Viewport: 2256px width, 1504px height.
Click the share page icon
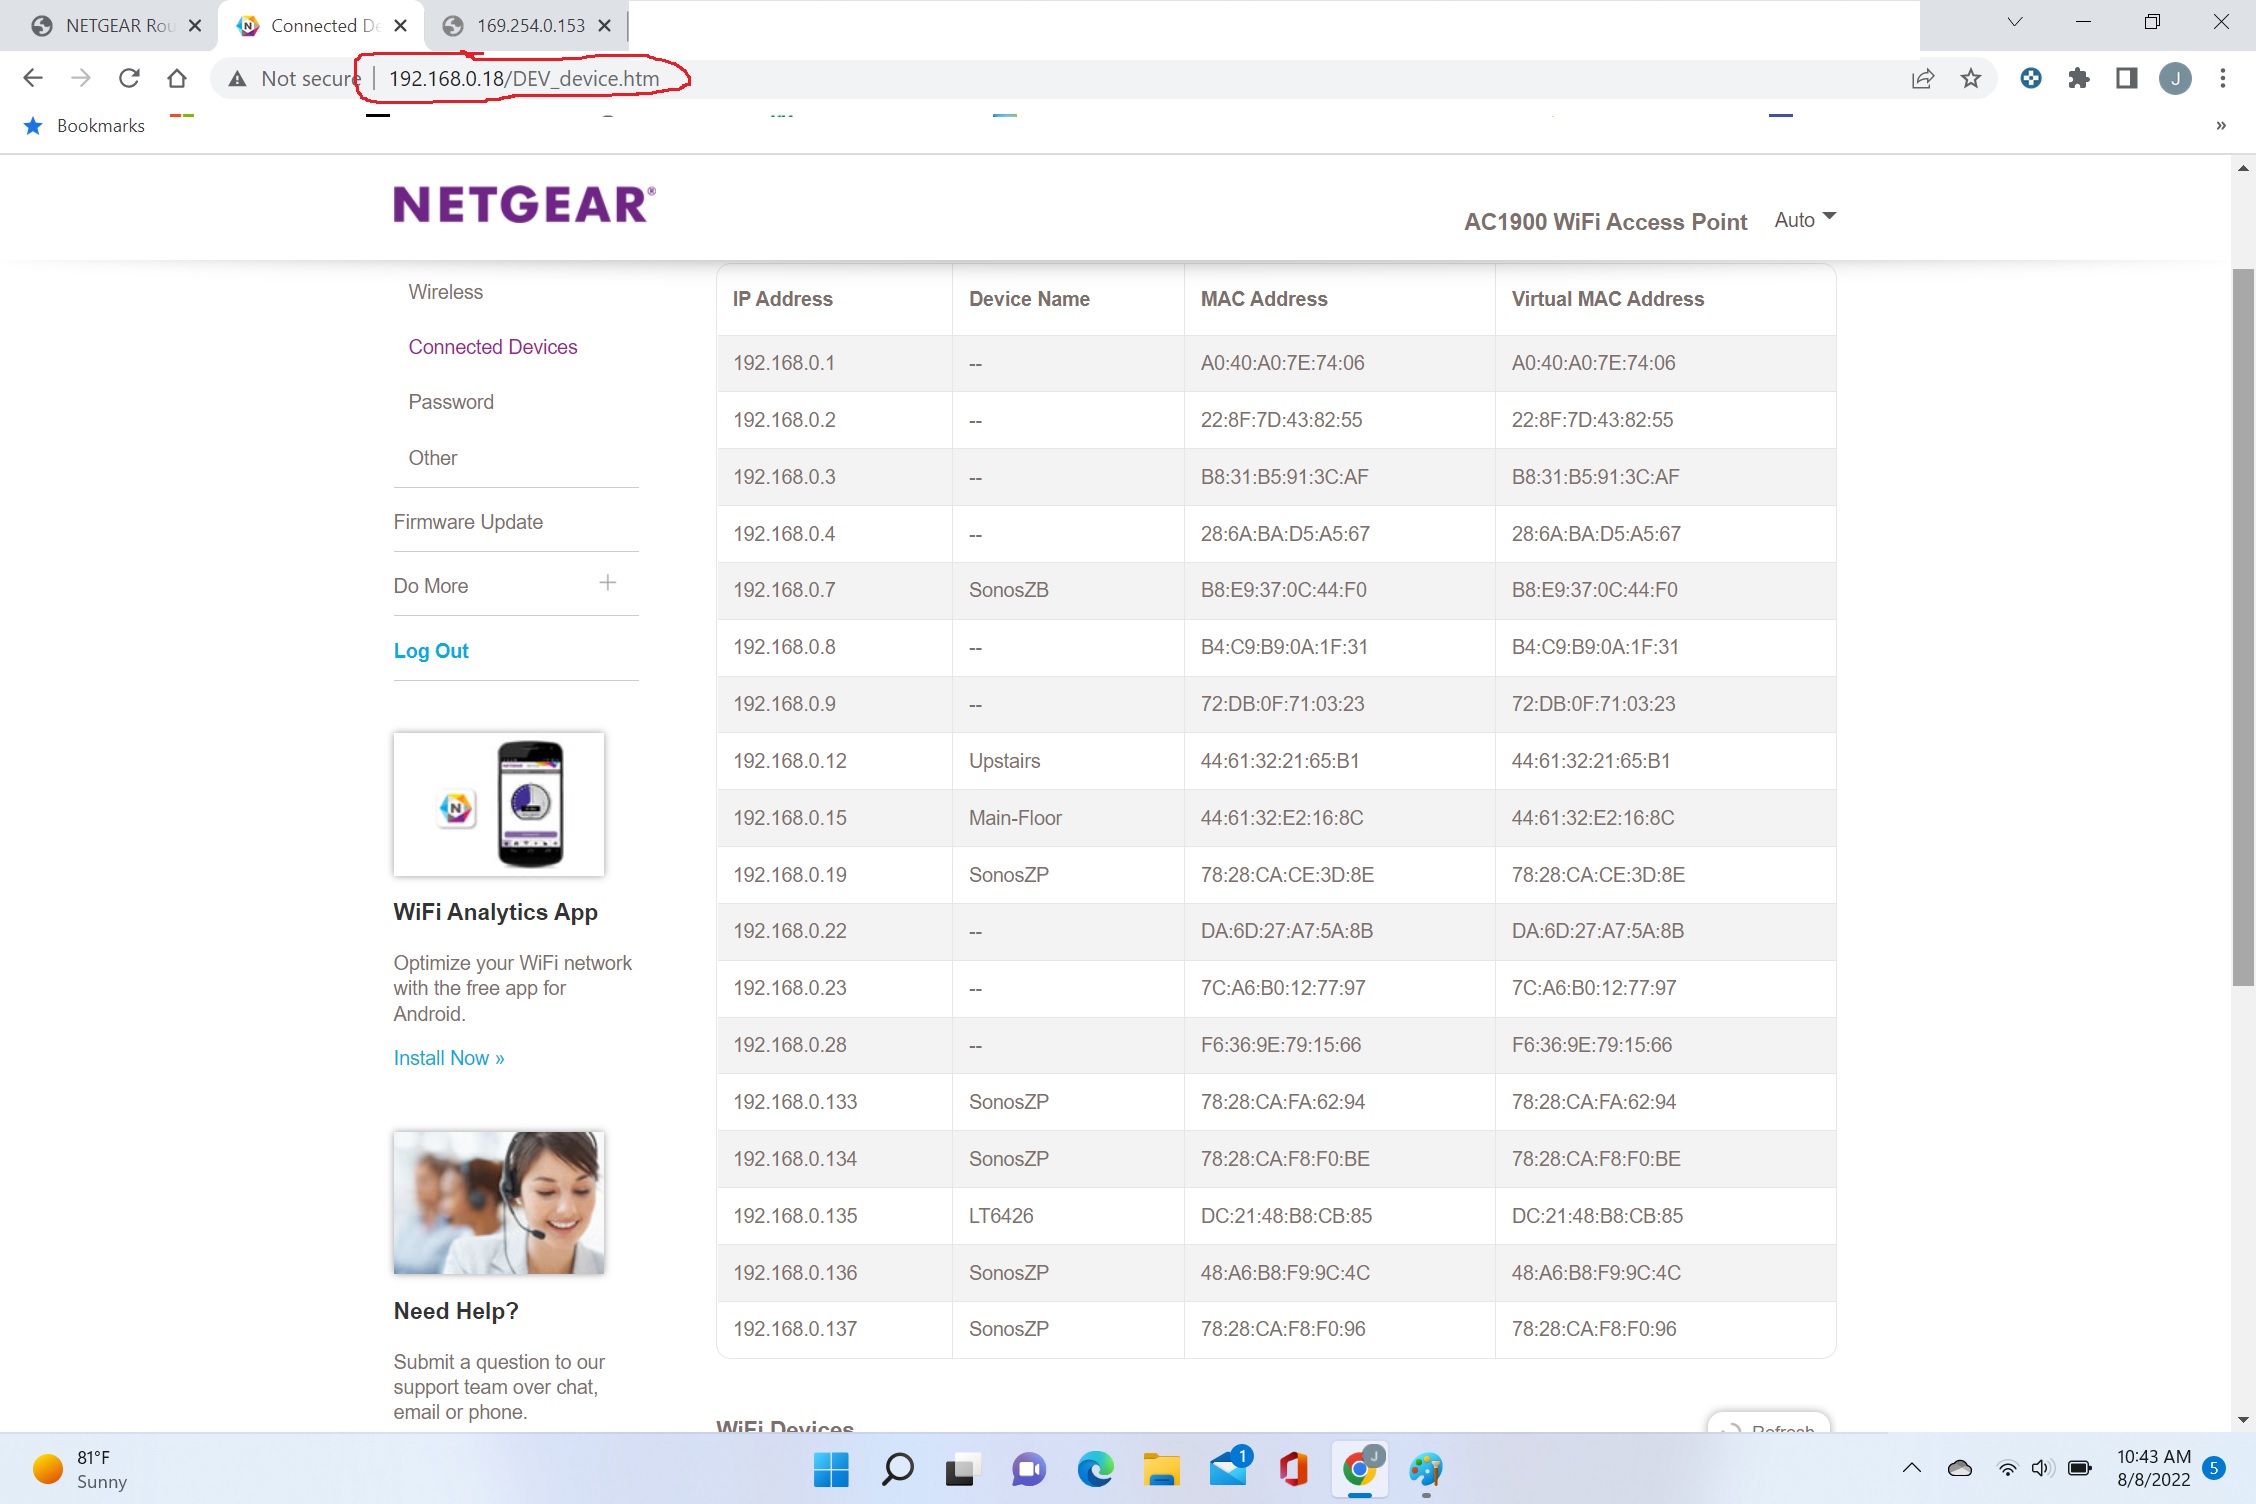tap(1922, 78)
